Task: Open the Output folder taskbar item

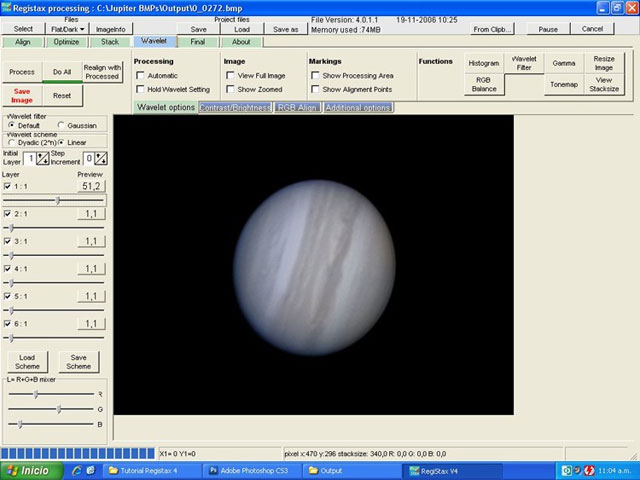Action: coord(340,470)
